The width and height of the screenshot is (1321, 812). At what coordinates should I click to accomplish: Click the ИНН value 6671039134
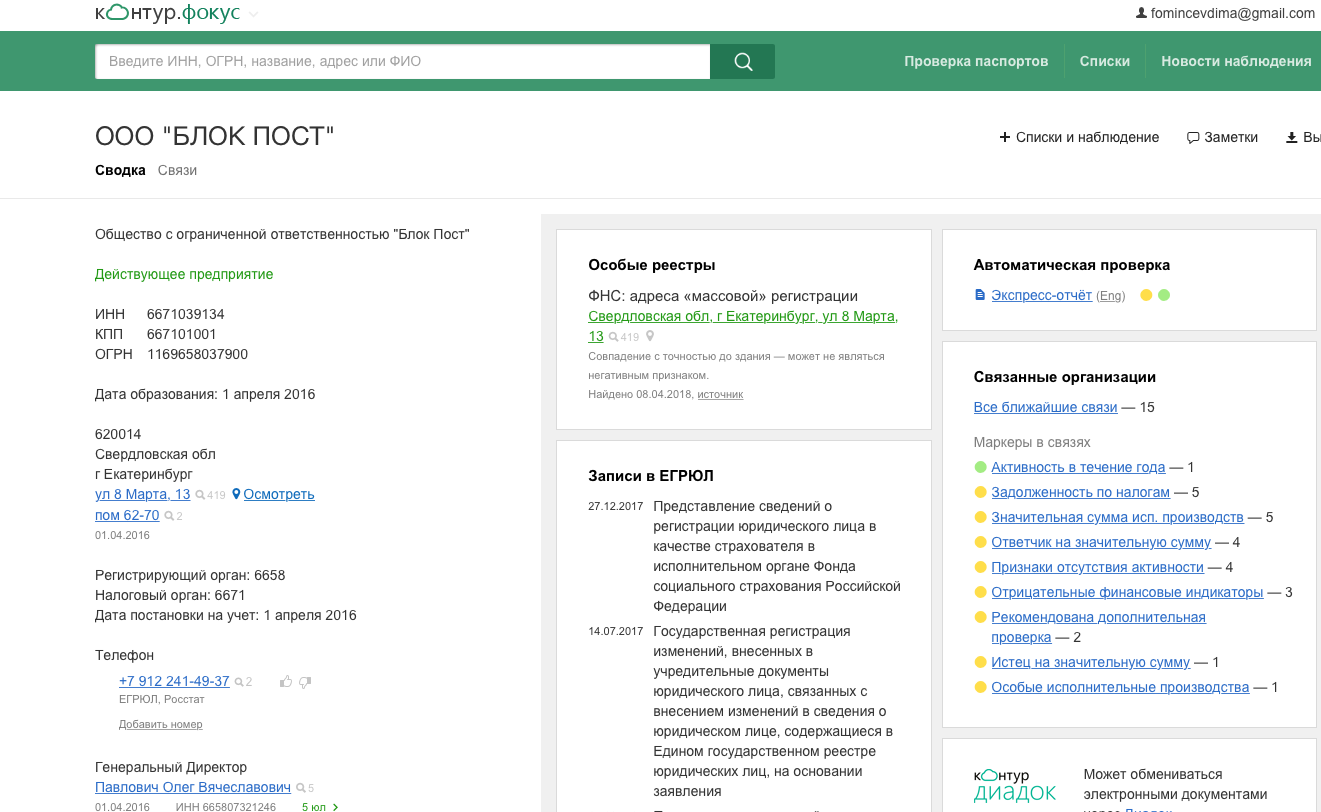pyautogui.click(x=186, y=314)
